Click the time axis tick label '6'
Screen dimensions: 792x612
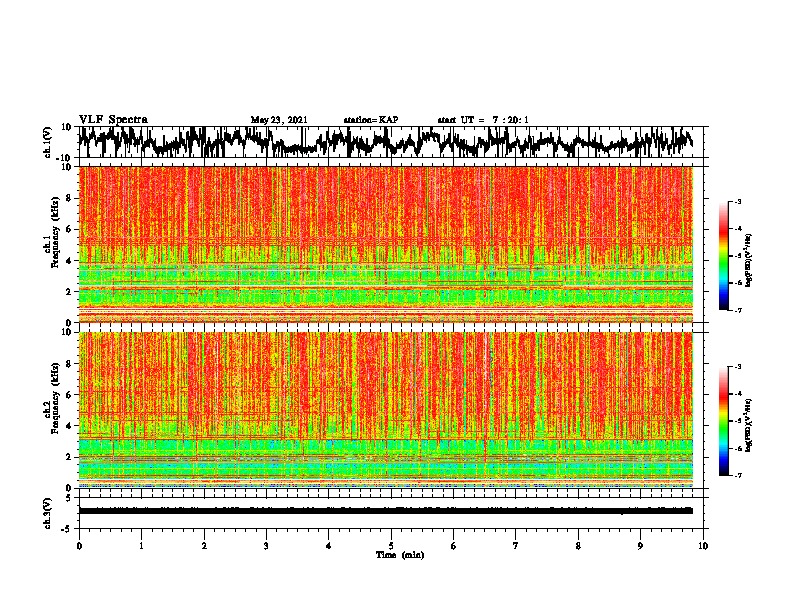454,546
